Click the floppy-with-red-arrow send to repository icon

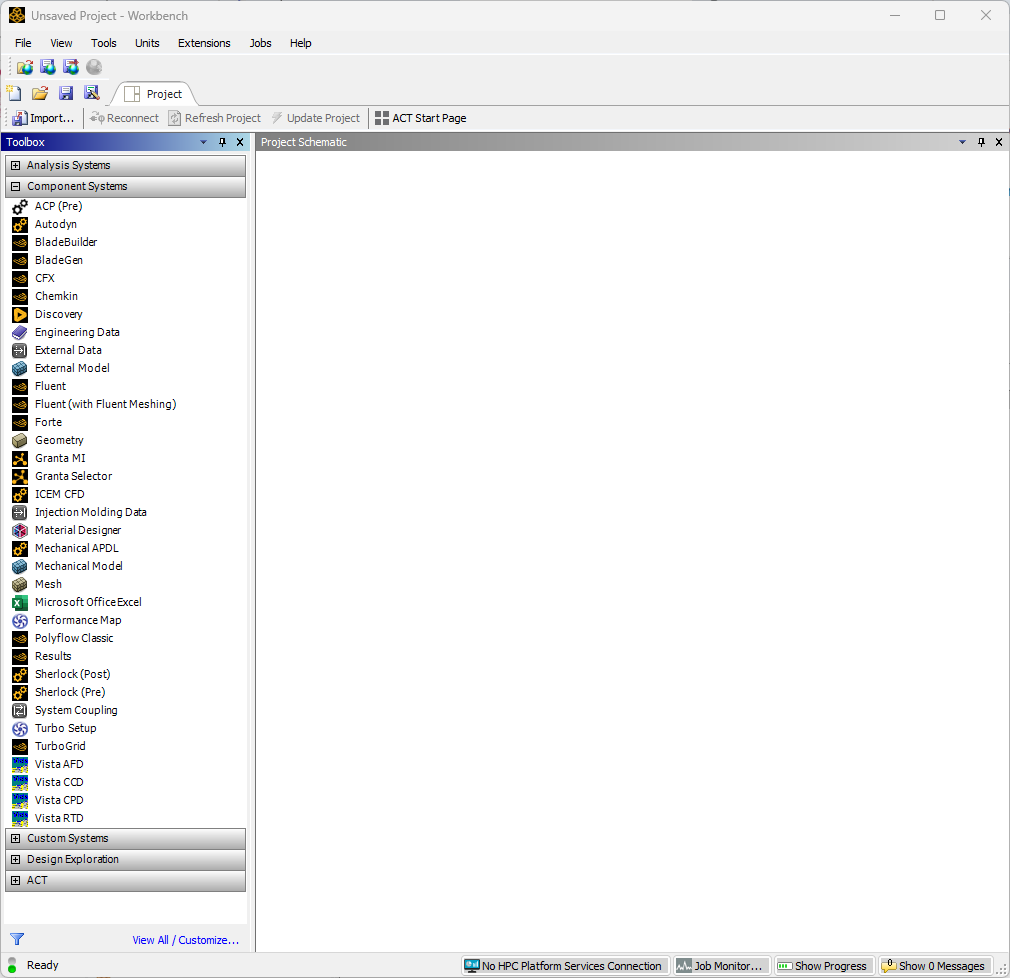(71, 67)
